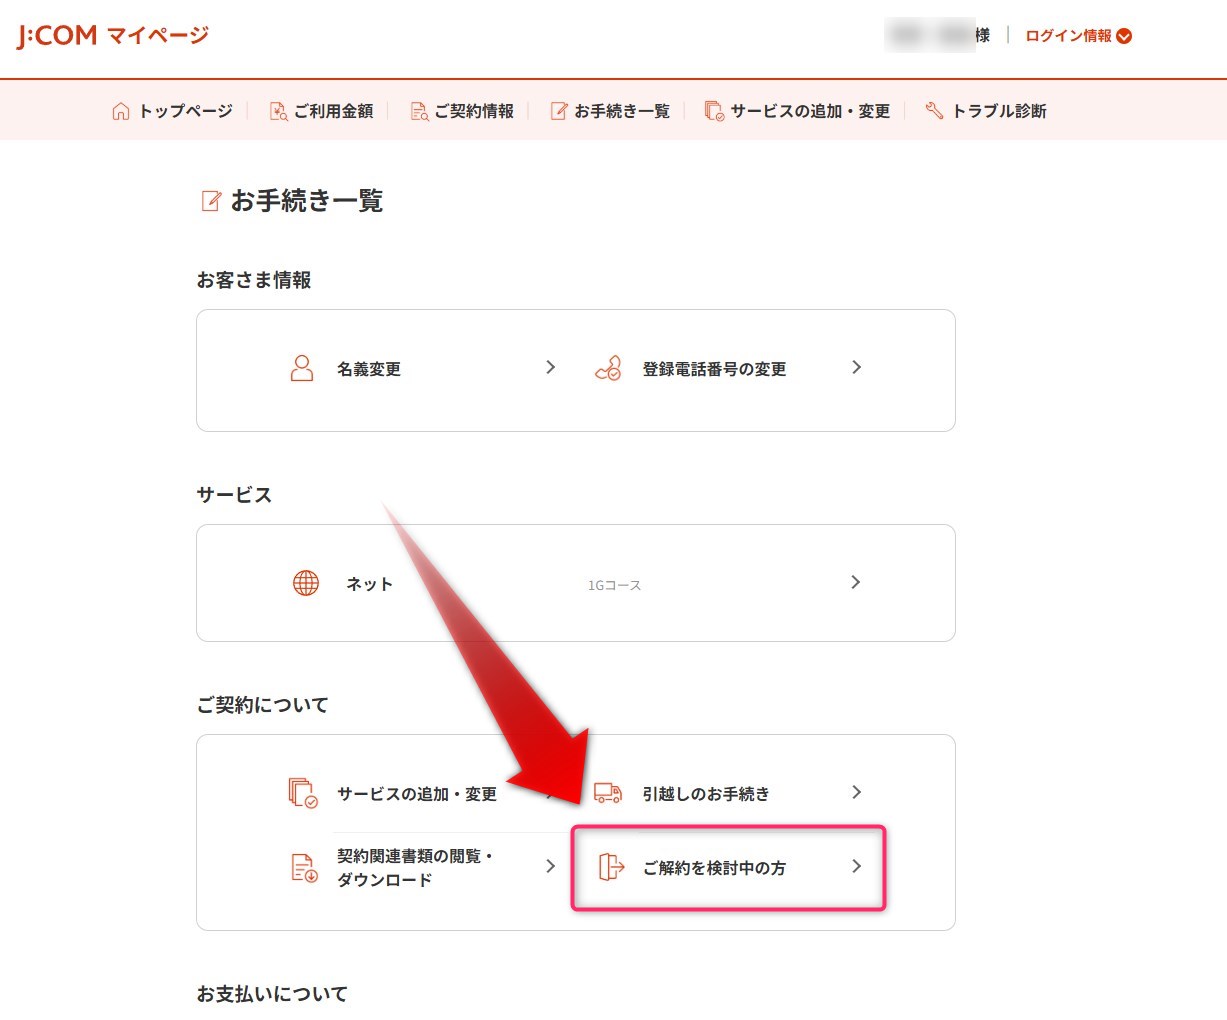
Task: Click the download document icon for 契約関連書類
Action: [x=304, y=868]
